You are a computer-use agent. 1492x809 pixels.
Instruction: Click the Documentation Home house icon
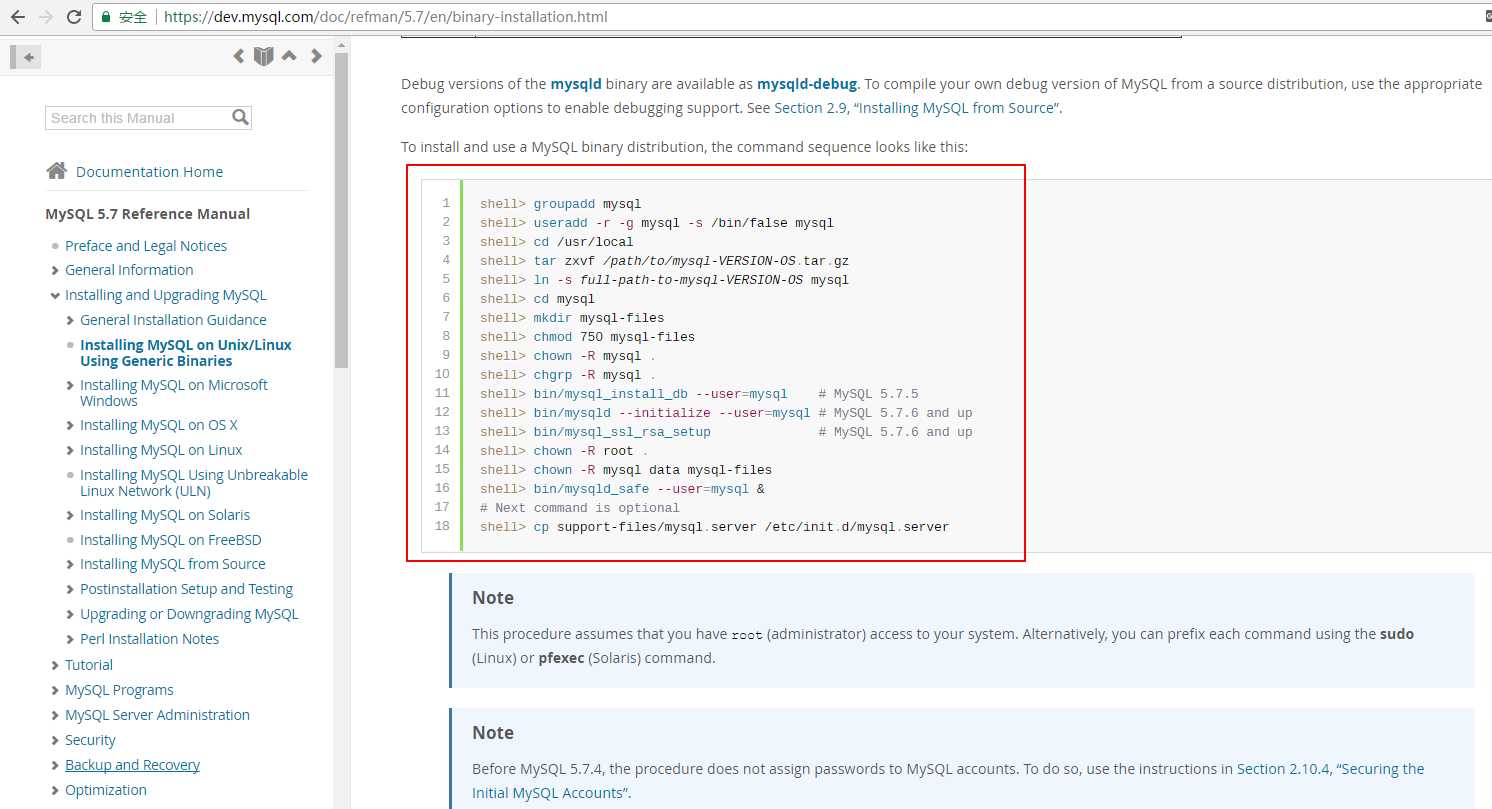point(57,171)
